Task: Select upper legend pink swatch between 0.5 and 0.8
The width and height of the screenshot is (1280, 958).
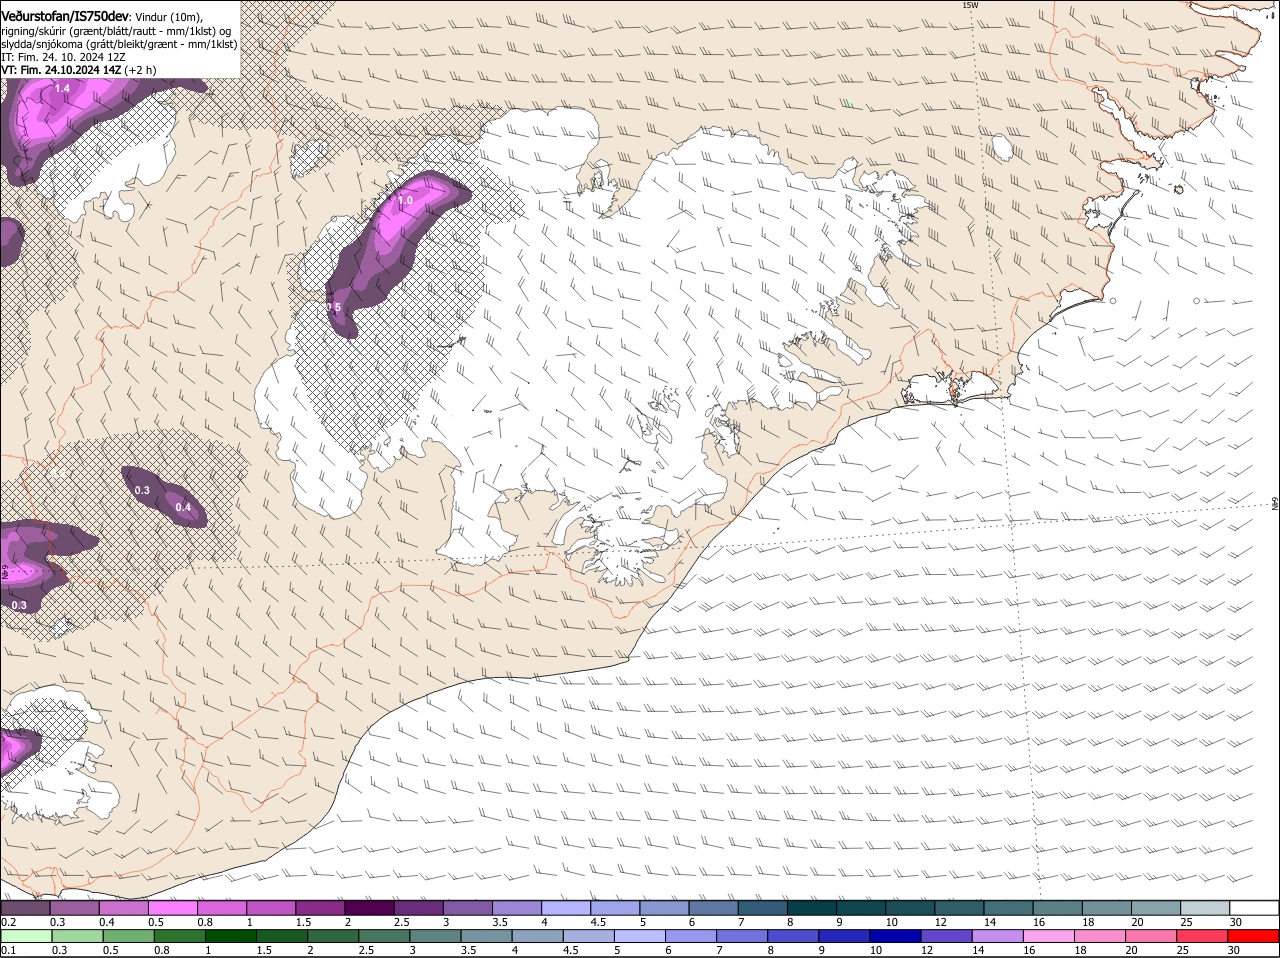Action: (x=172, y=908)
